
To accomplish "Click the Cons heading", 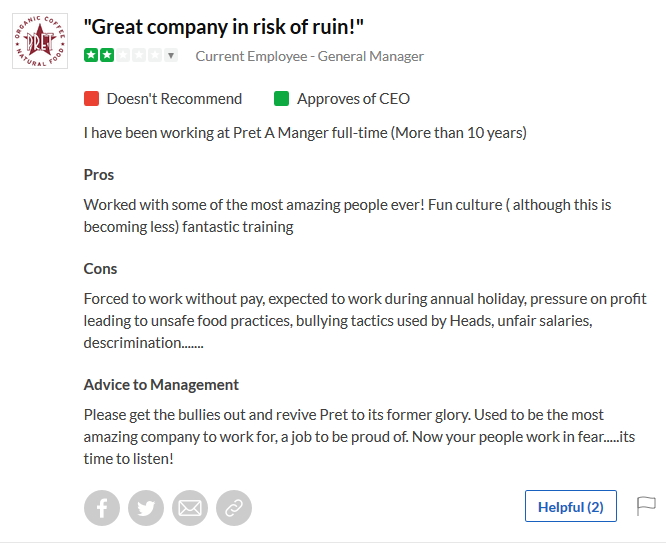I will coord(100,269).
